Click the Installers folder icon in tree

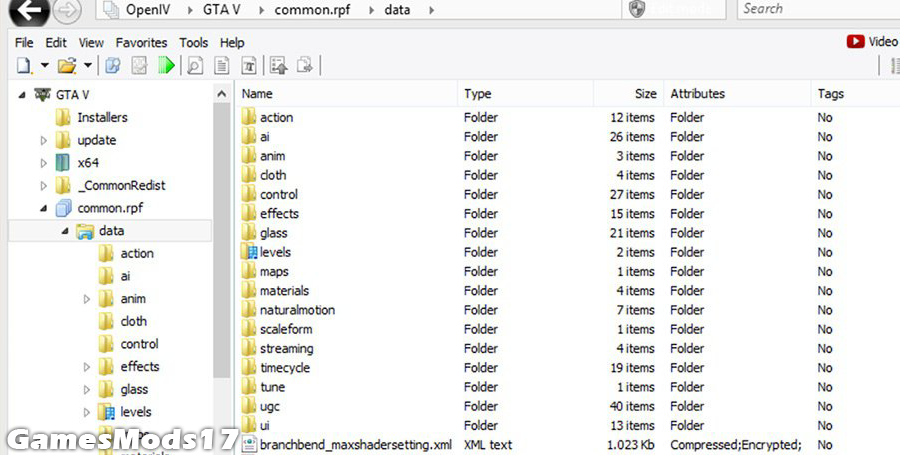point(63,117)
